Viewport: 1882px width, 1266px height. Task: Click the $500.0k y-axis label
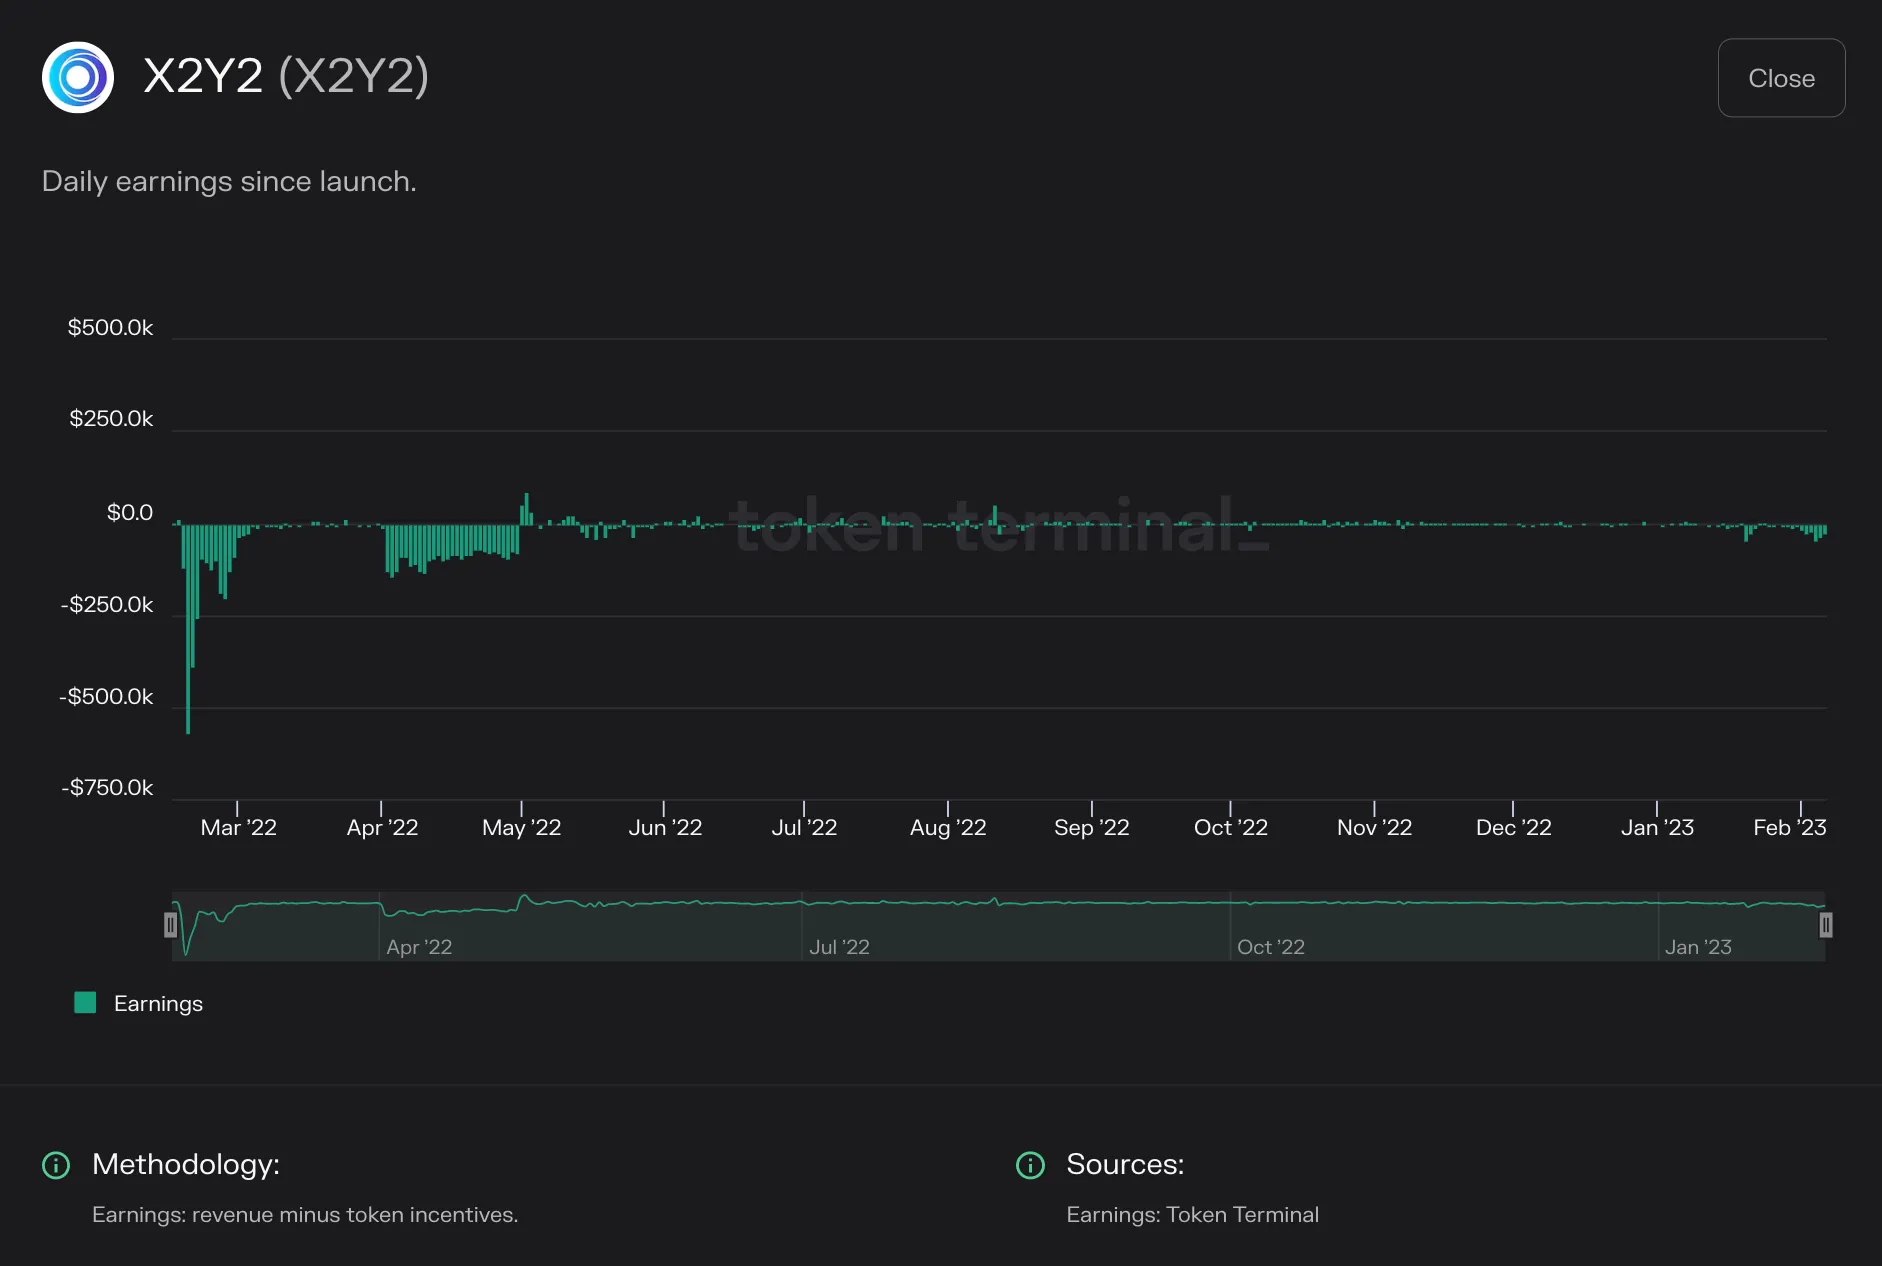110,328
